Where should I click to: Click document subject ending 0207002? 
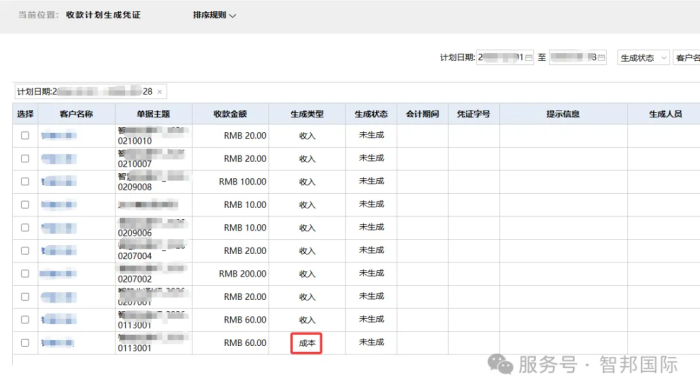tap(152, 274)
